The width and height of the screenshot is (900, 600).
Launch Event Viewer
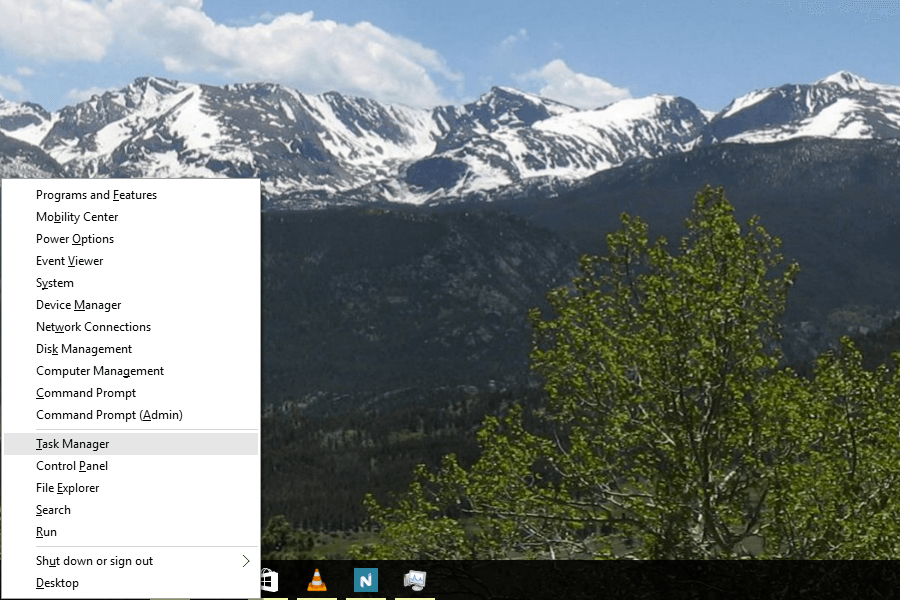point(131,261)
